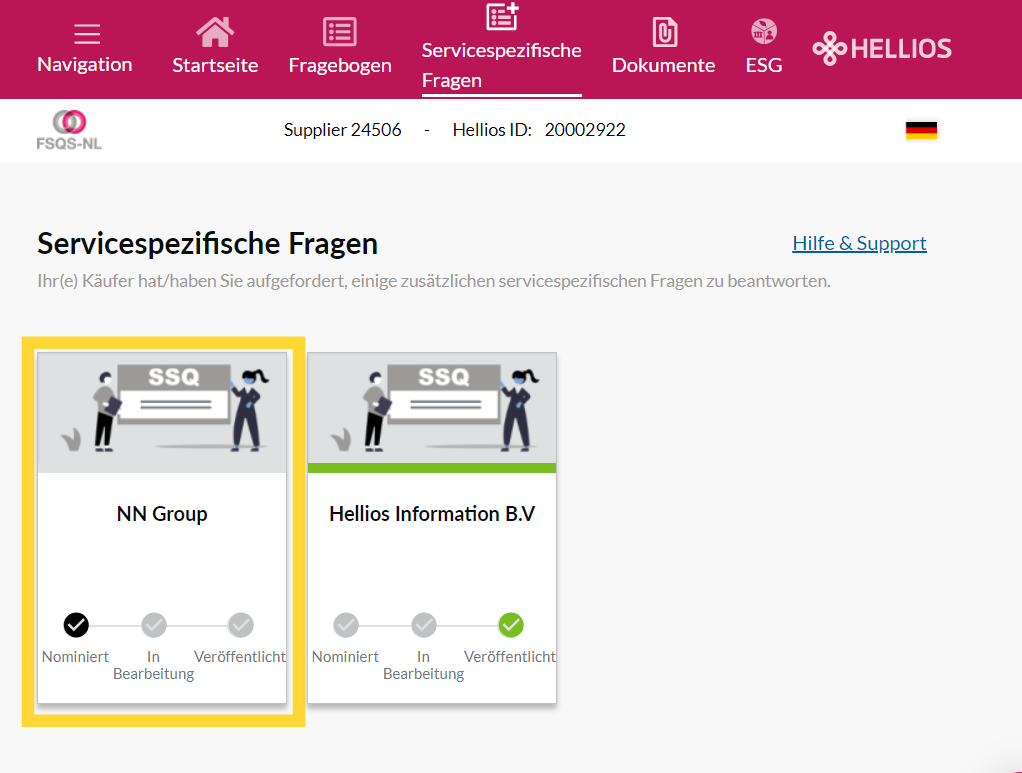Click NN Group's In Bearbeitung label
Viewport: 1022px width, 773px height.
(154, 665)
